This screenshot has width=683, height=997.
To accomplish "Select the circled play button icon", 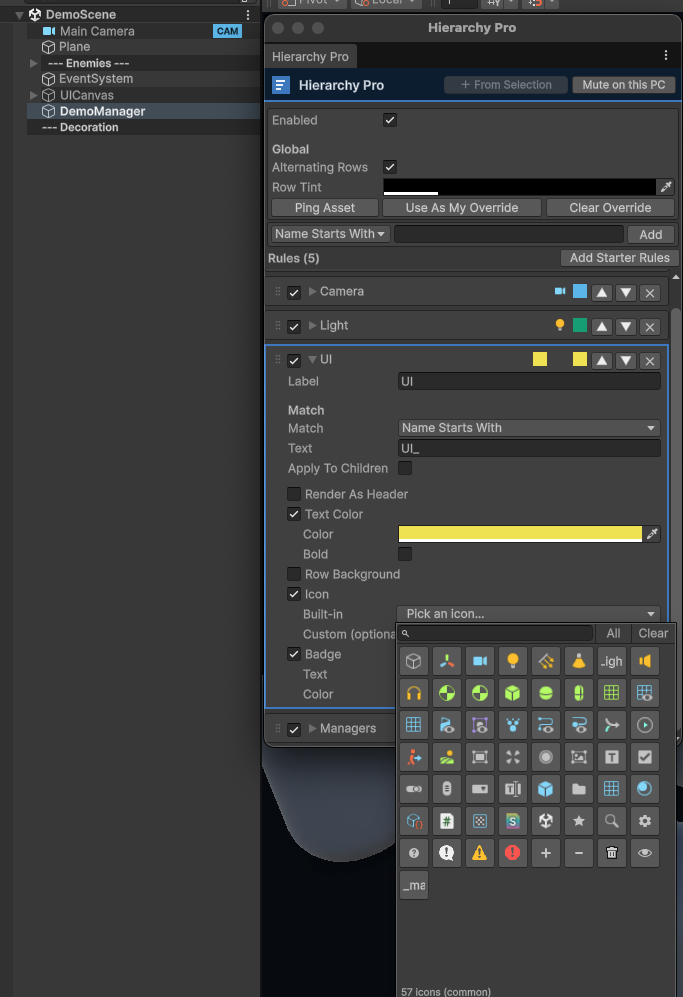I will tap(645, 725).
